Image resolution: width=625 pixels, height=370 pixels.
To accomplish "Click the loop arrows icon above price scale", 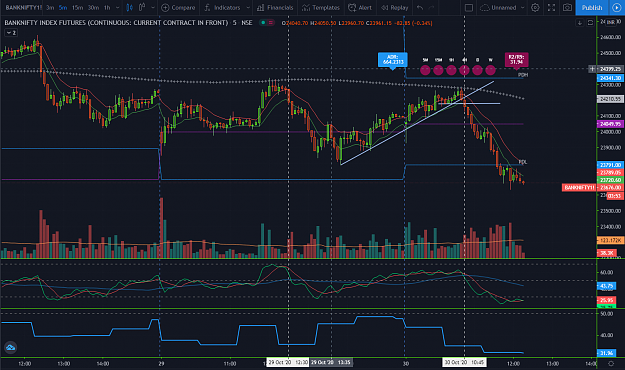I will point(590,23).
